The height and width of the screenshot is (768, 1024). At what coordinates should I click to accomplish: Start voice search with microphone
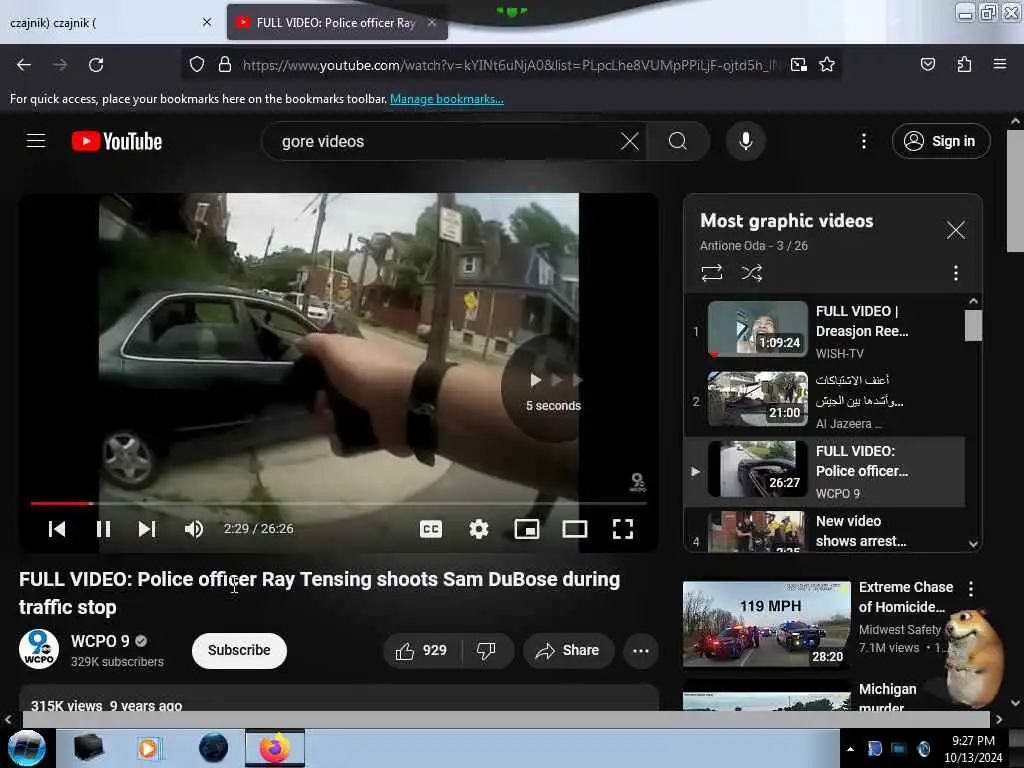(746, 141)
